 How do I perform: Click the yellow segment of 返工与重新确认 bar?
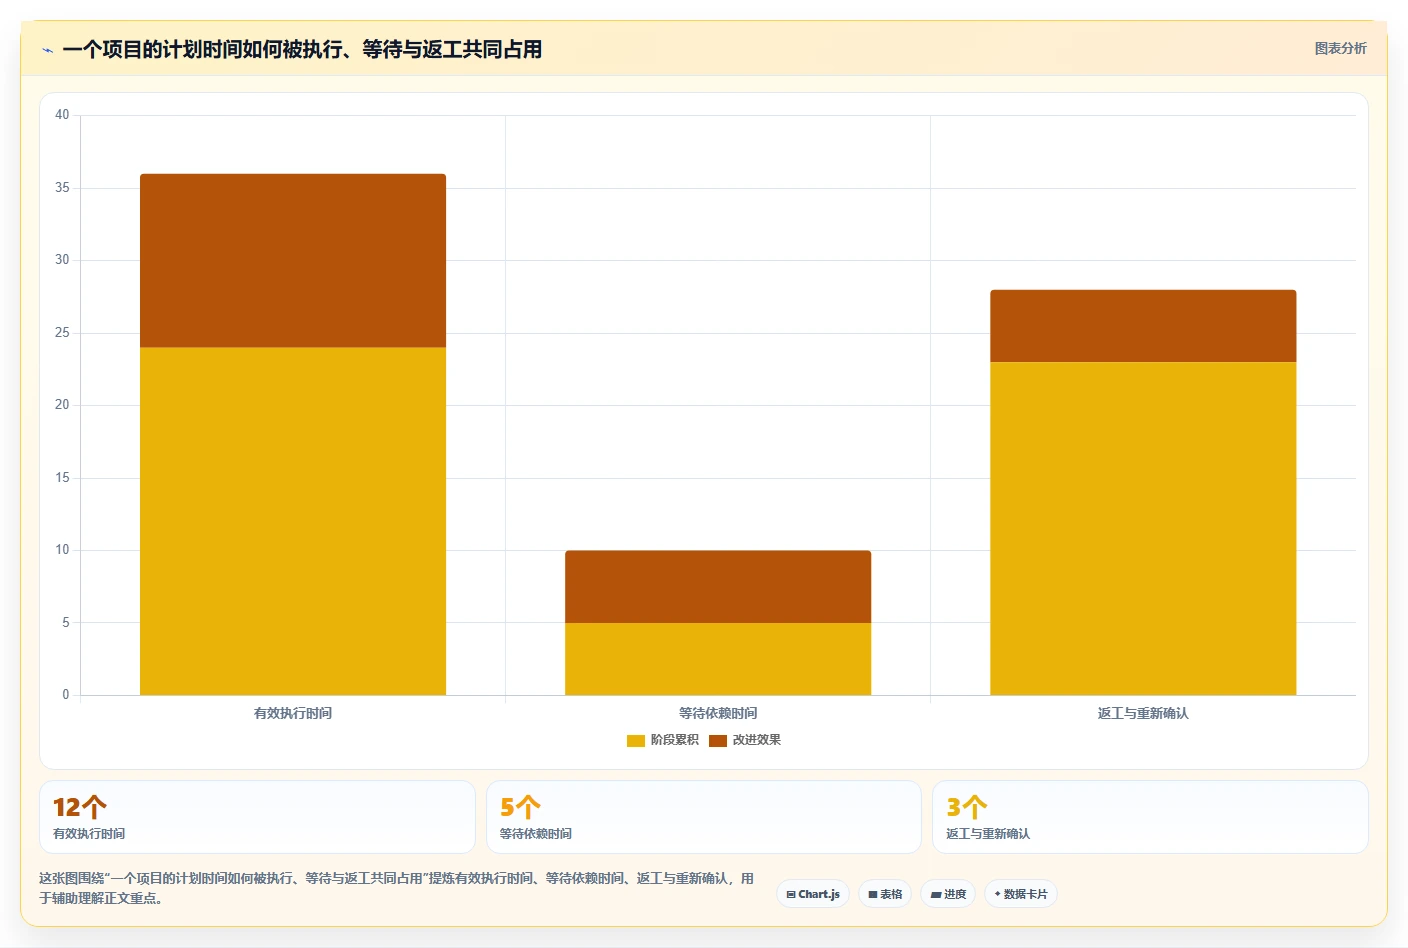(1143, 528)
